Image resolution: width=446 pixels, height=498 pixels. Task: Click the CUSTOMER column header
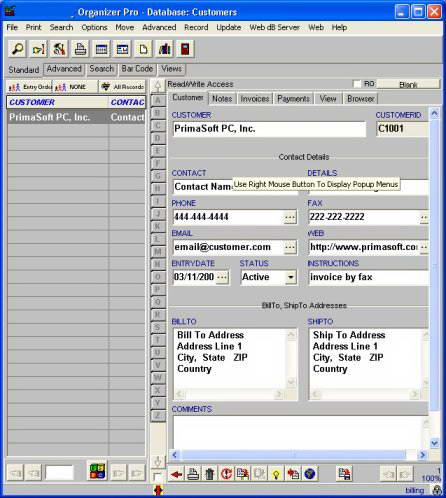(x=57, y=102)
